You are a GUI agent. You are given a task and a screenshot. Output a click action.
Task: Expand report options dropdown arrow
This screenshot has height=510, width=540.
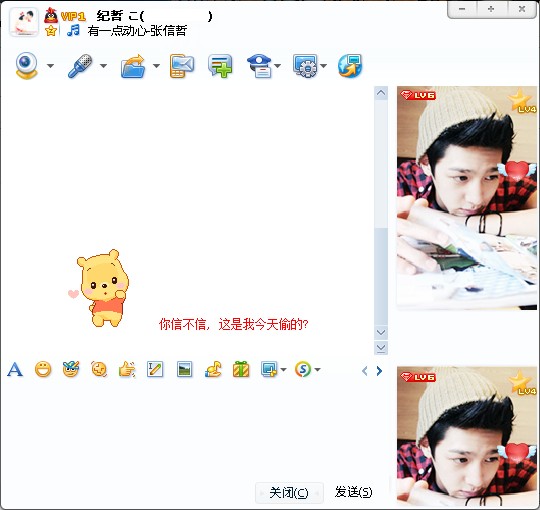click(x=278, y=66)
